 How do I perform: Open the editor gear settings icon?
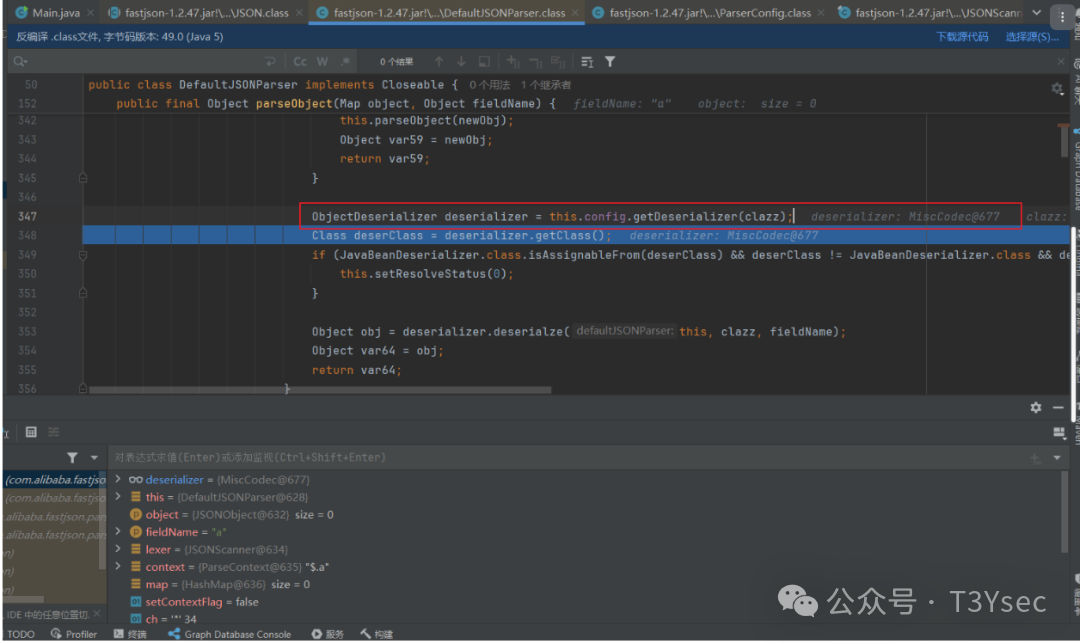1057,88
